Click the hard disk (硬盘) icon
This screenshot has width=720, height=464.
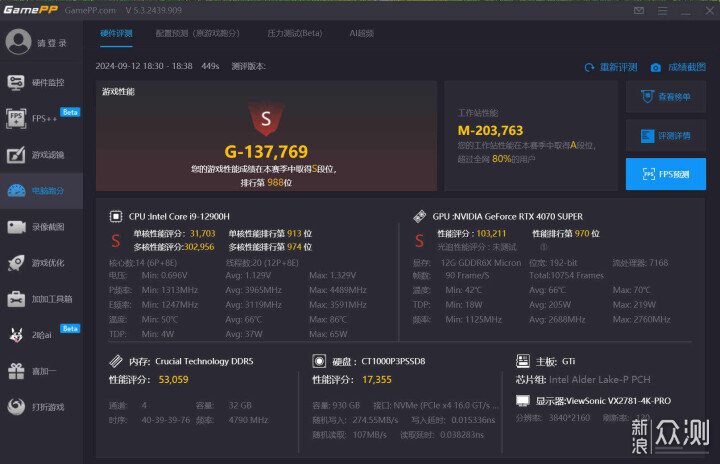coord(319,361)
